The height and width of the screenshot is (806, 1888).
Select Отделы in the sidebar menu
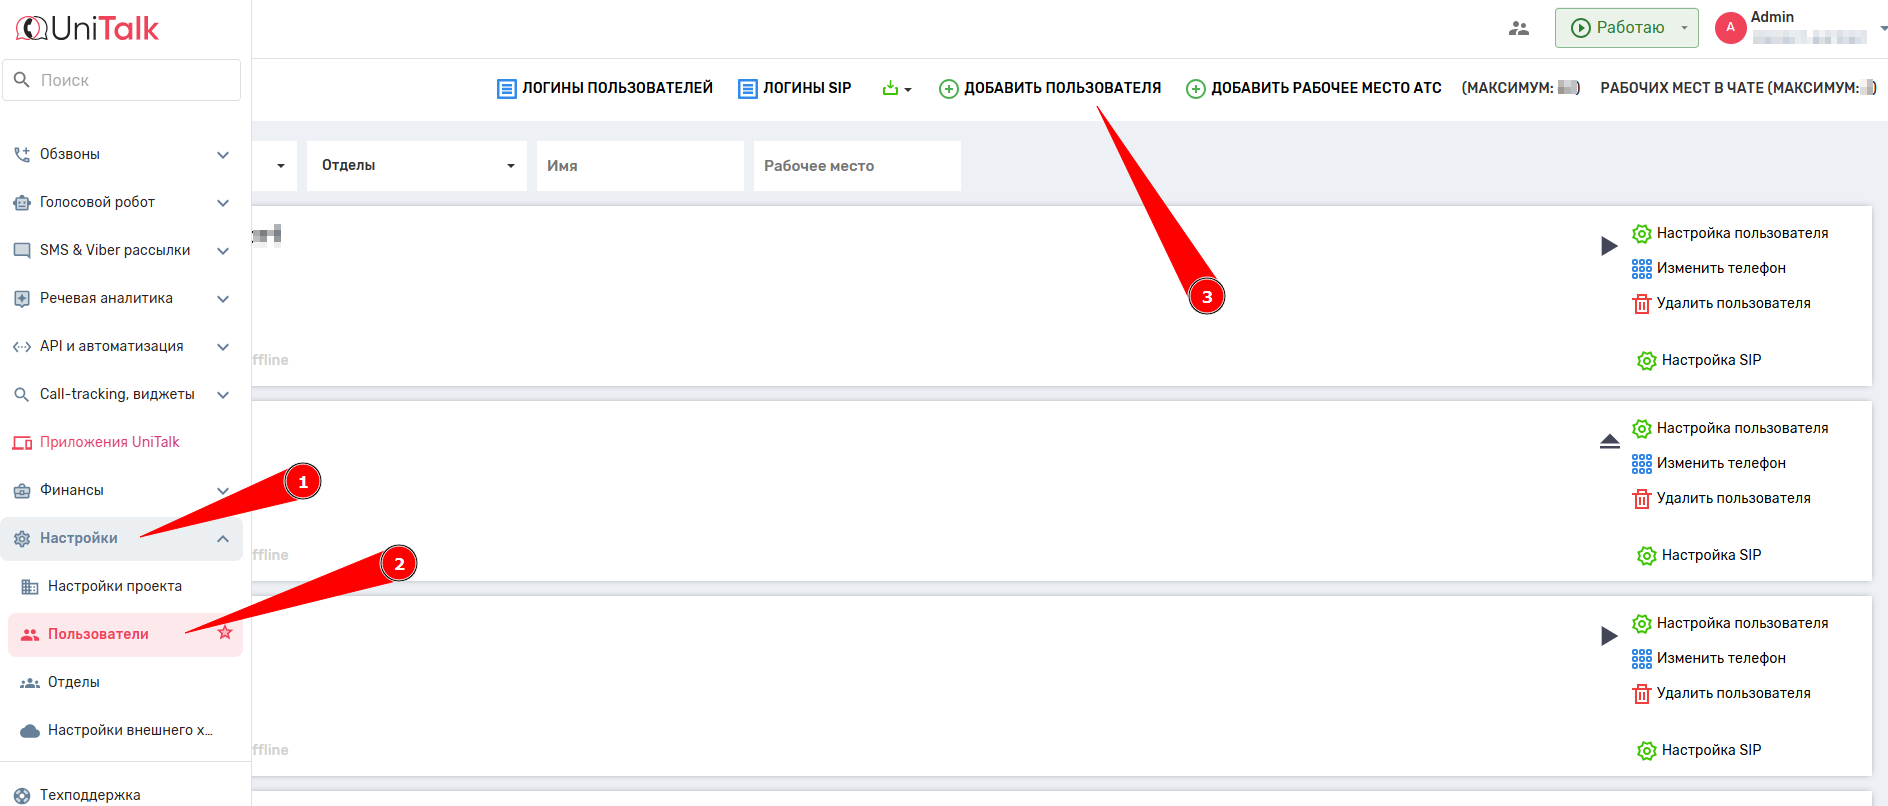74,683
